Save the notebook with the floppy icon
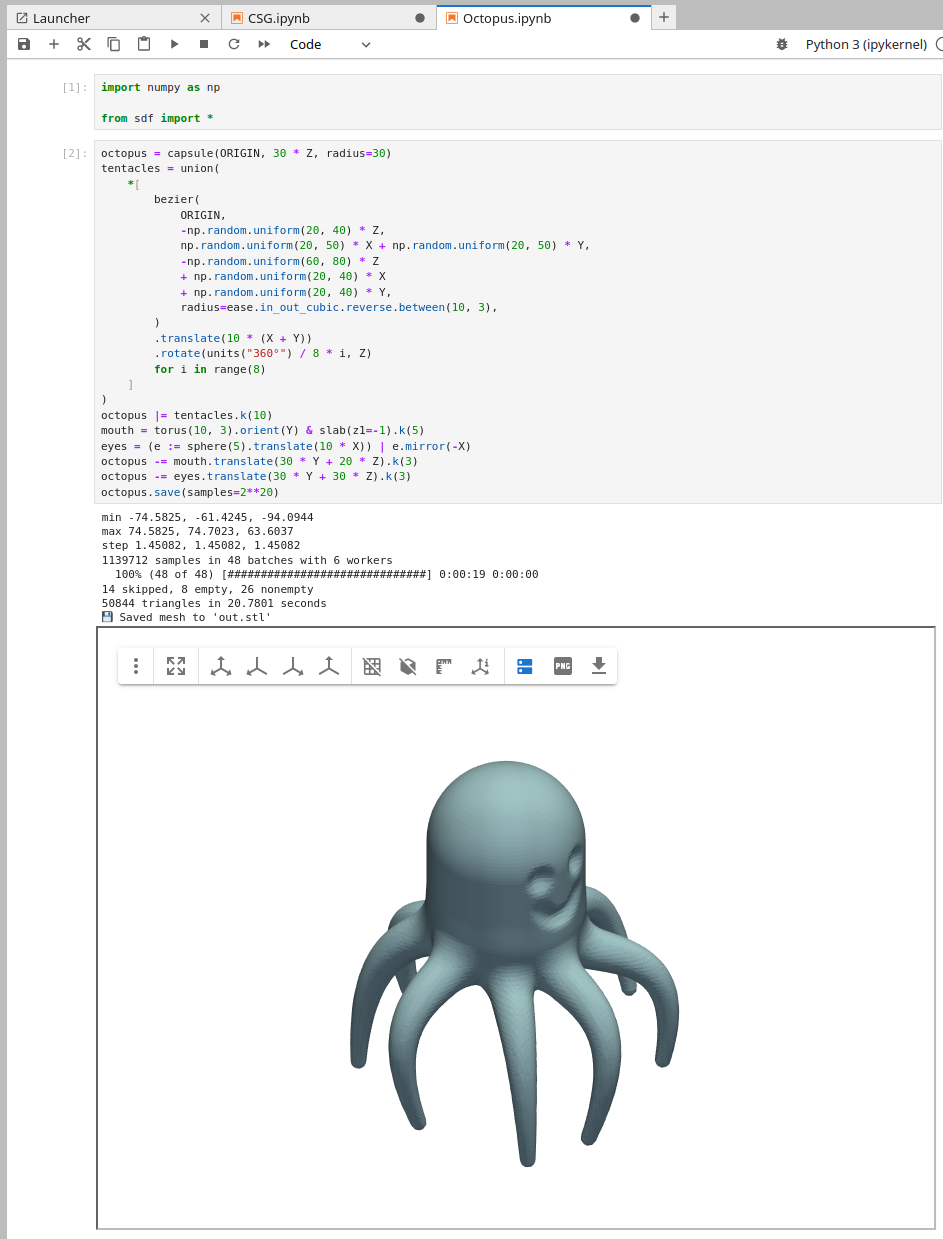The width and height of the screenshot is (943, 1239). pos(24,44)
